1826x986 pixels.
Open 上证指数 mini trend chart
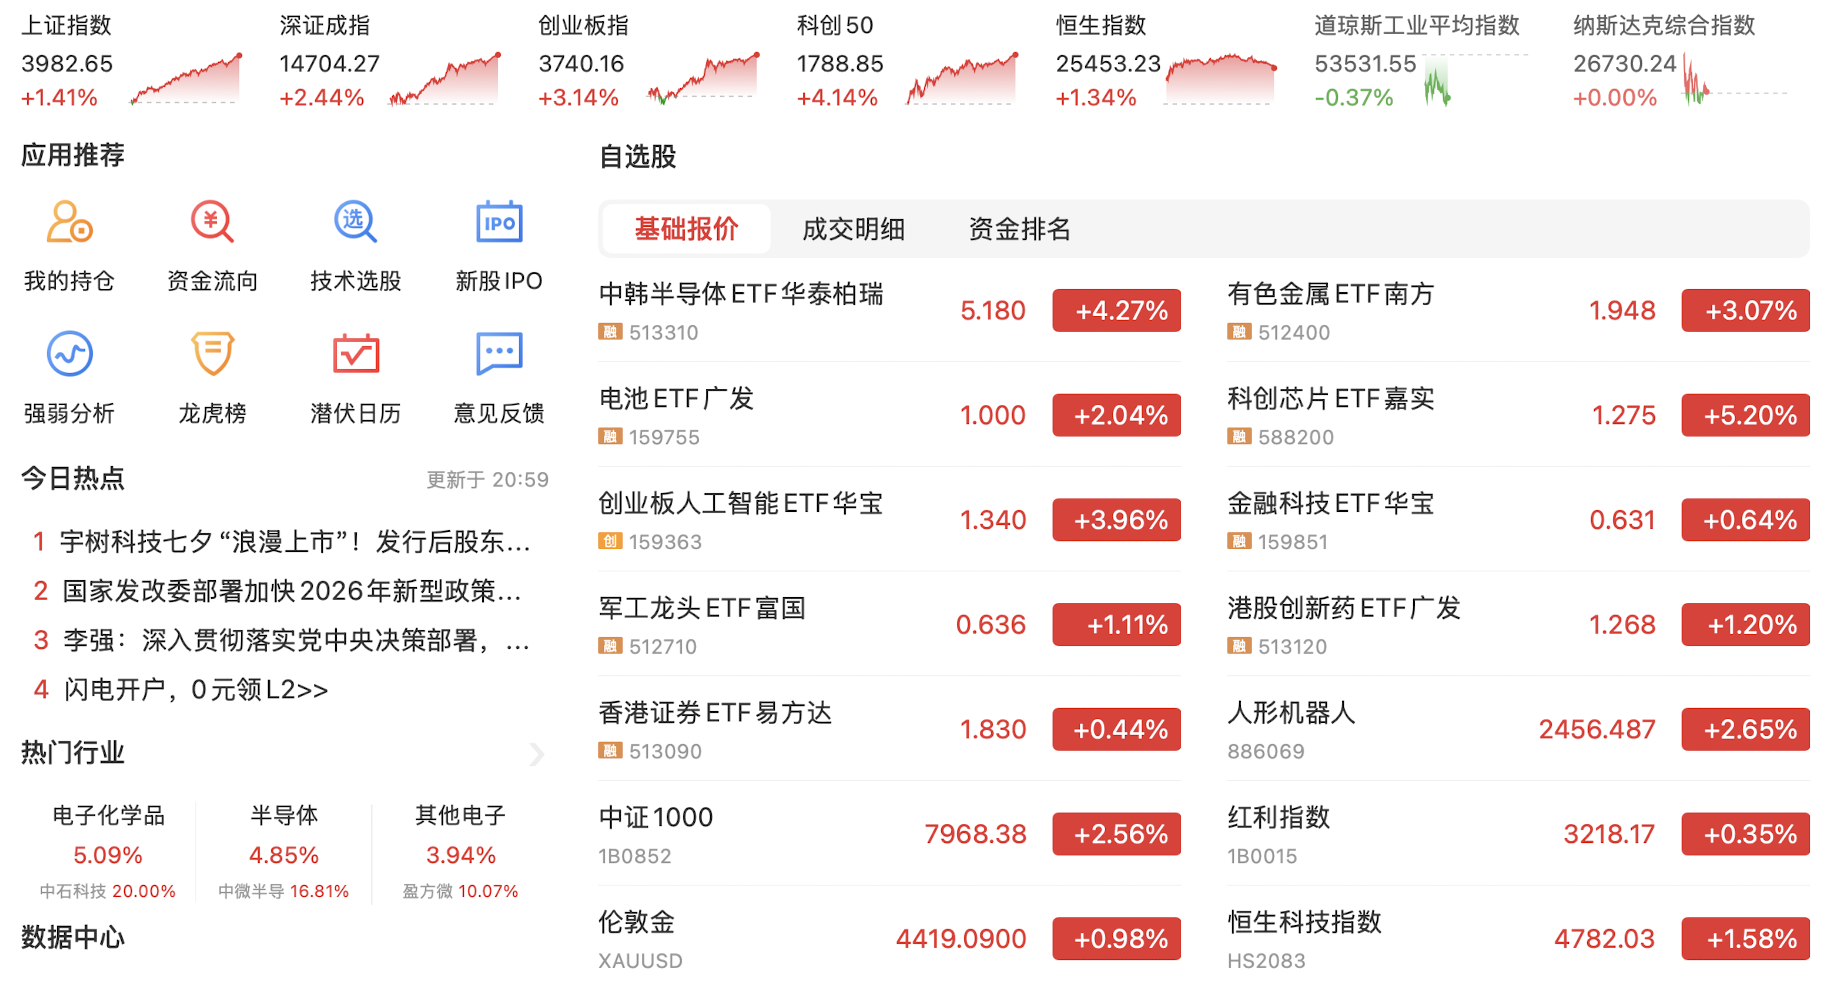click(x=186, y=78)
